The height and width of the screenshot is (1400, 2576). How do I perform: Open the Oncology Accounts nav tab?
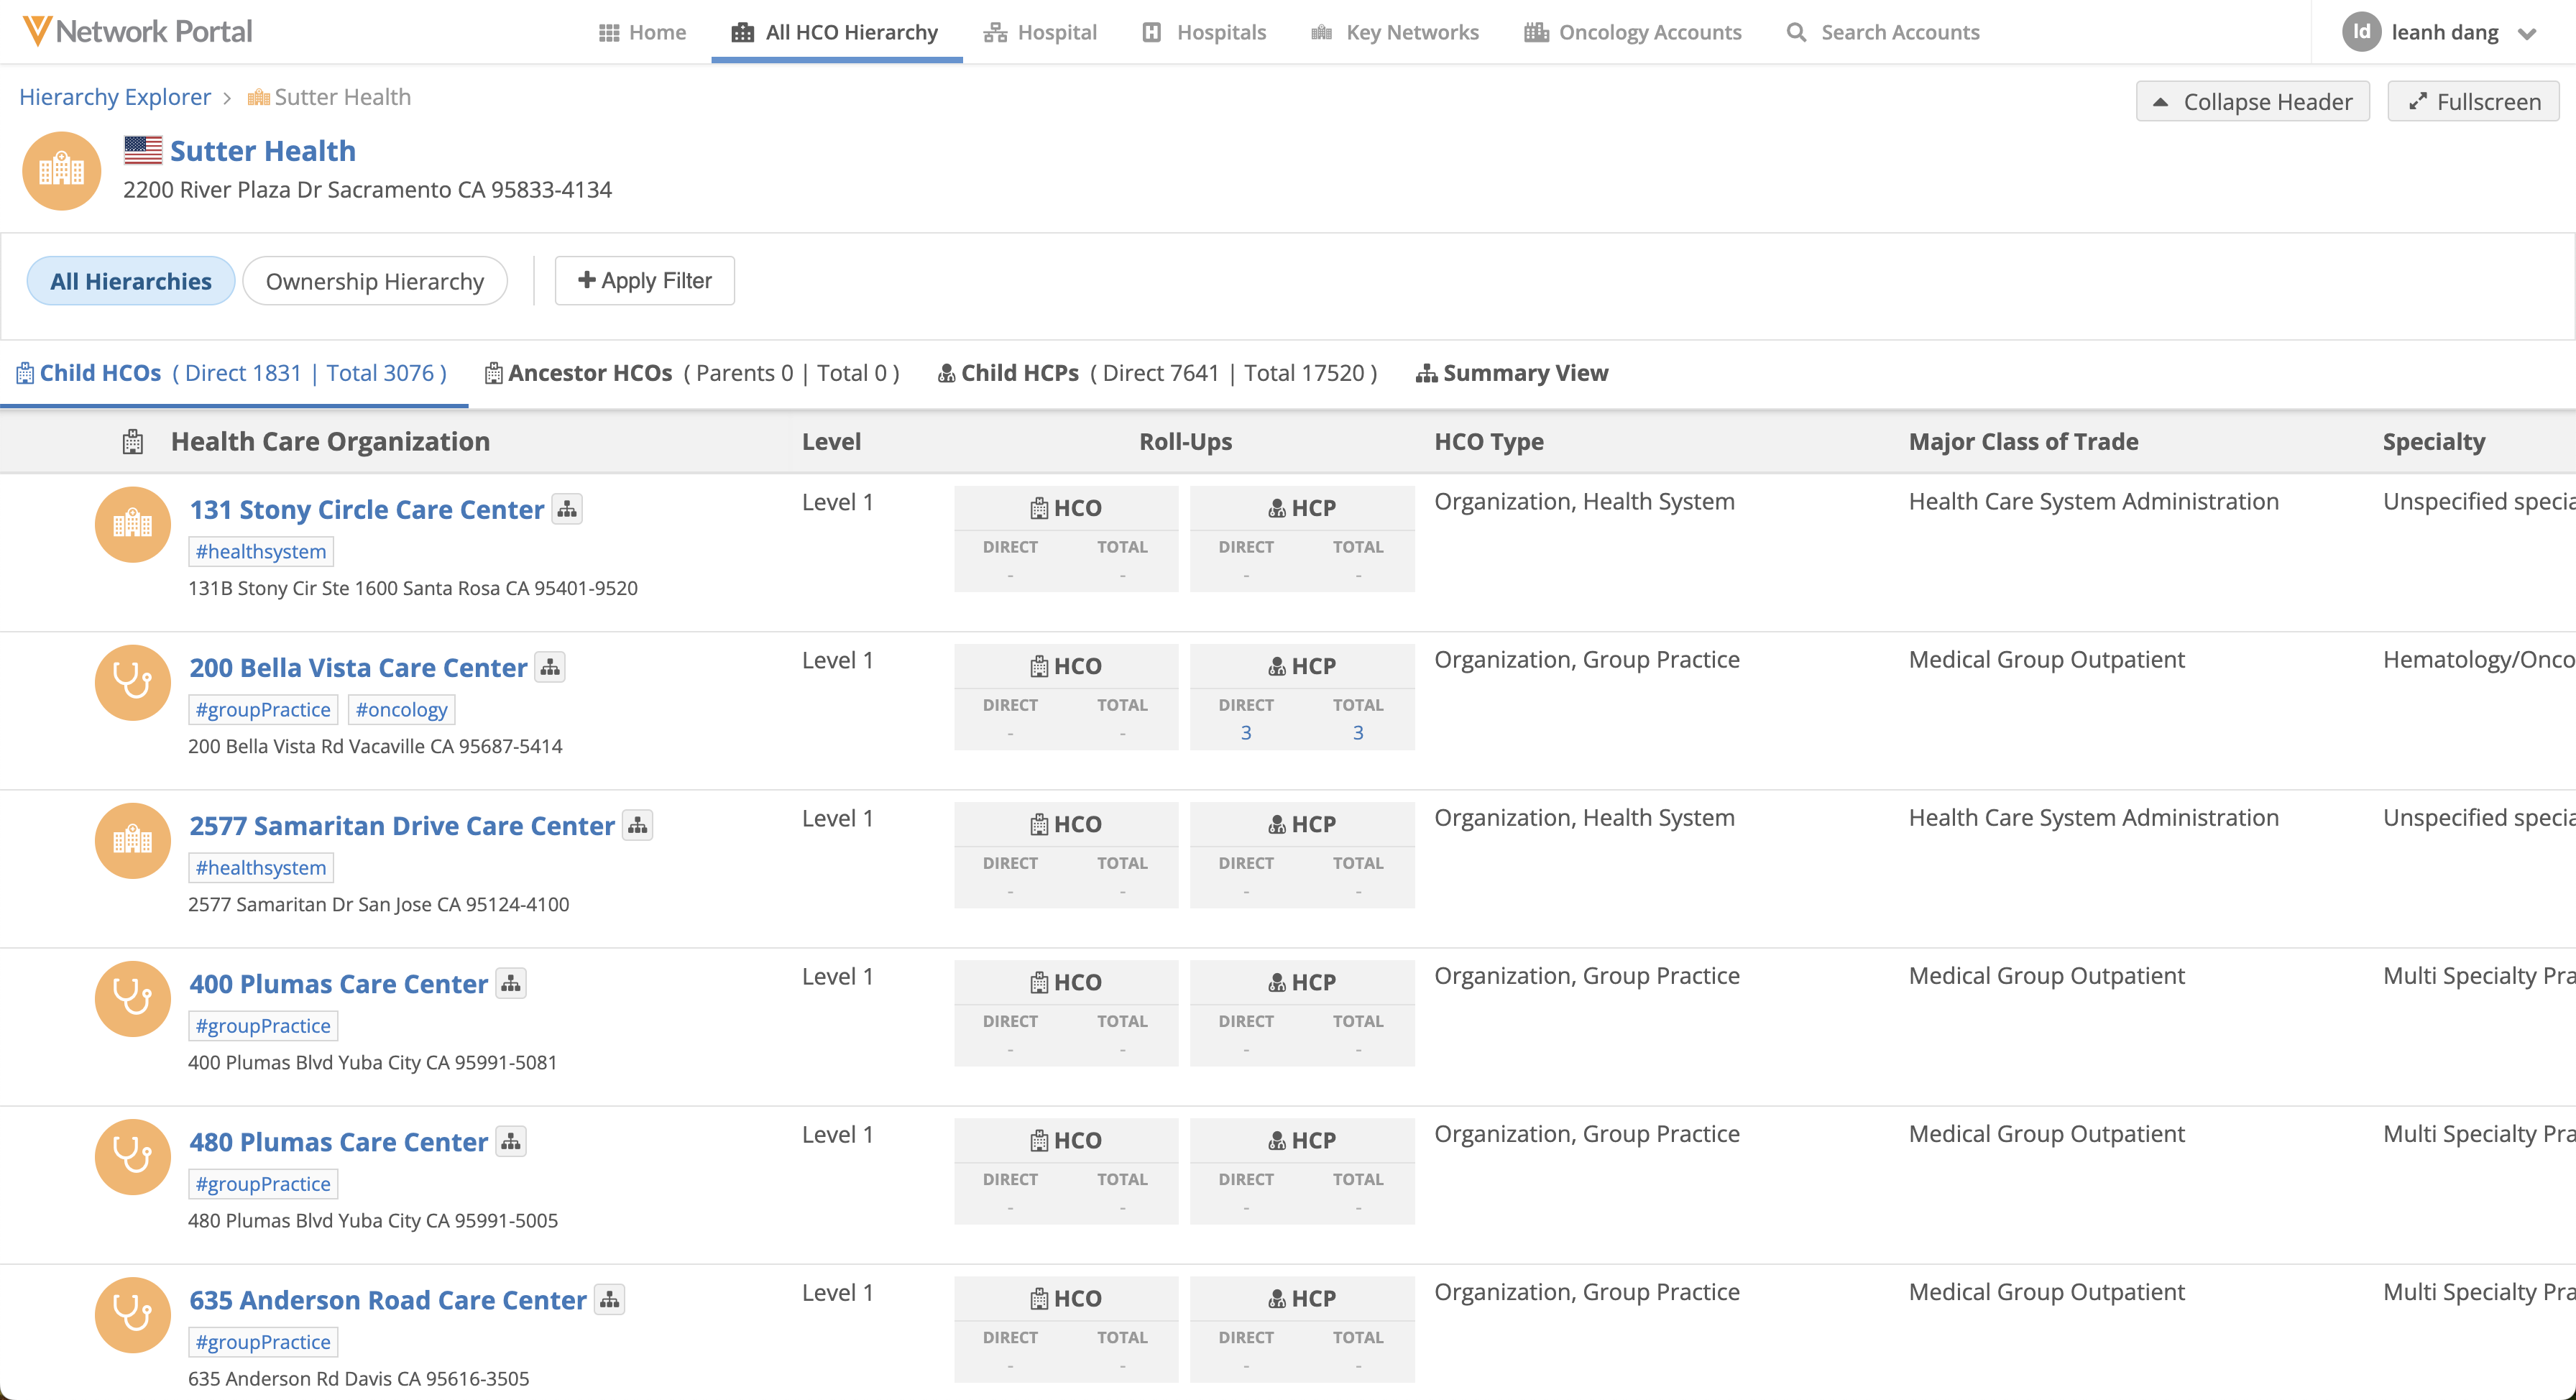tap(1632, 32)
